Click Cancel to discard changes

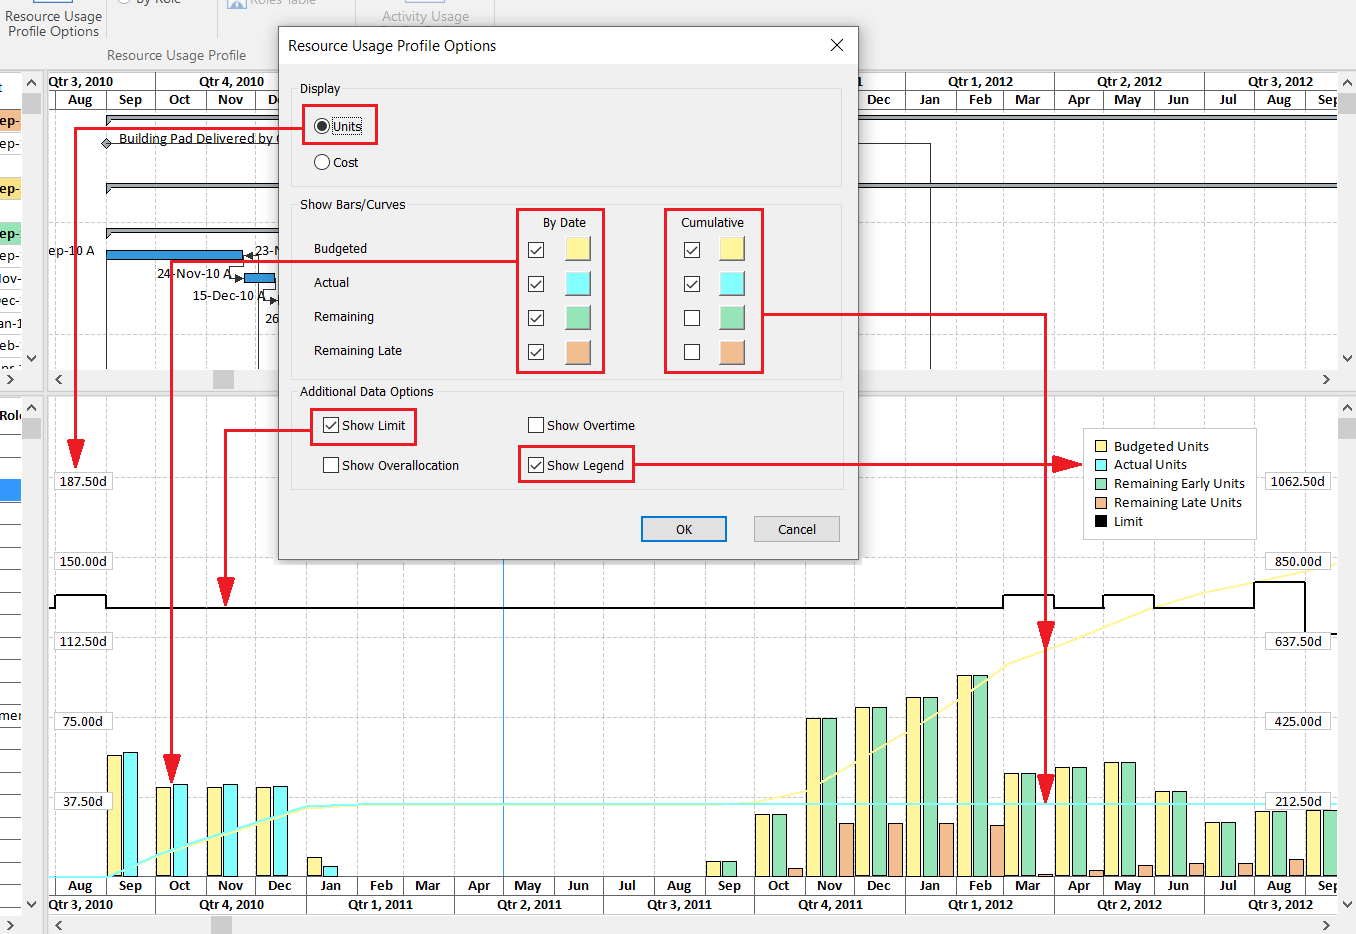click(x=796, y=529)
